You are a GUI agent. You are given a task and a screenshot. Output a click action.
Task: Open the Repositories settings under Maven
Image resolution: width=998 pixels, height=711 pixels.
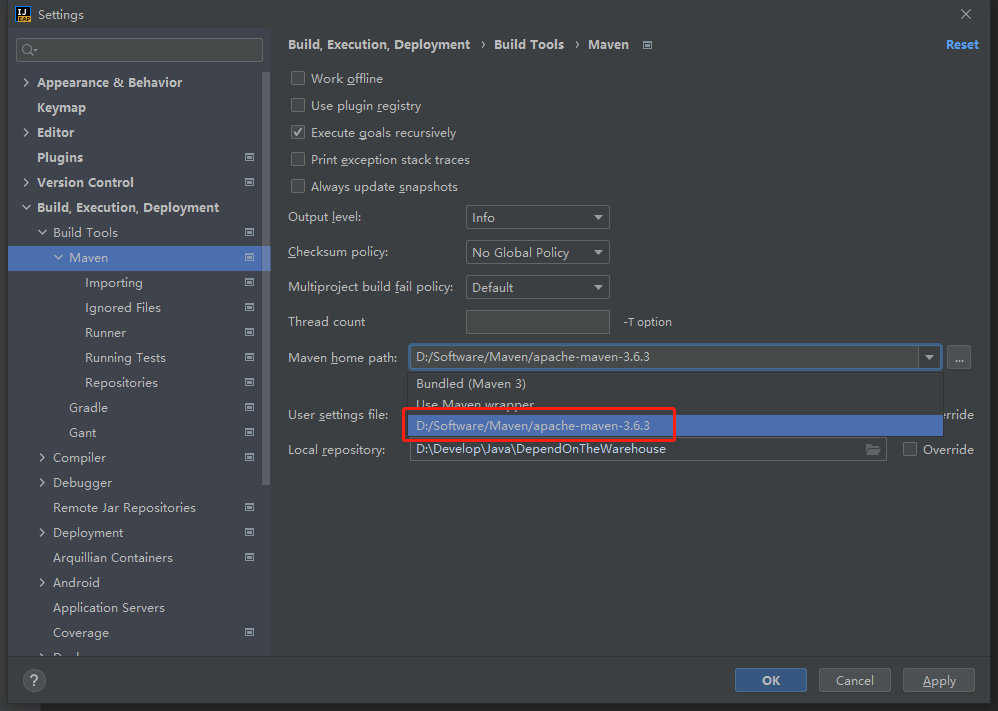tap(121, 382)
